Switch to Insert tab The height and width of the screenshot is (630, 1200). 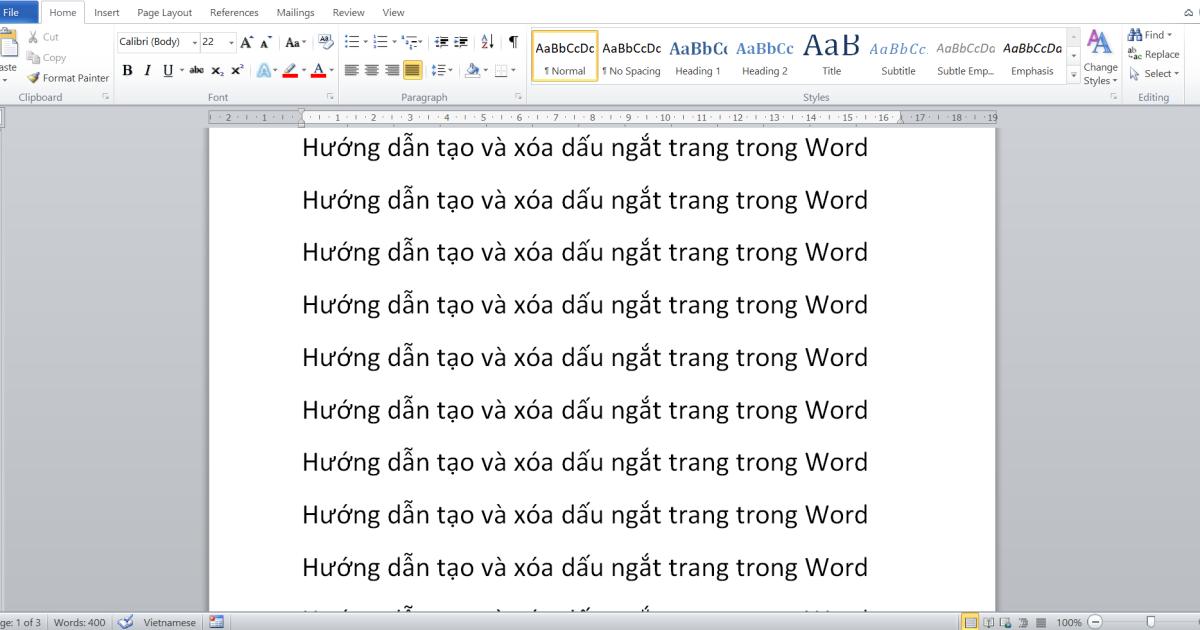point(107,13)
